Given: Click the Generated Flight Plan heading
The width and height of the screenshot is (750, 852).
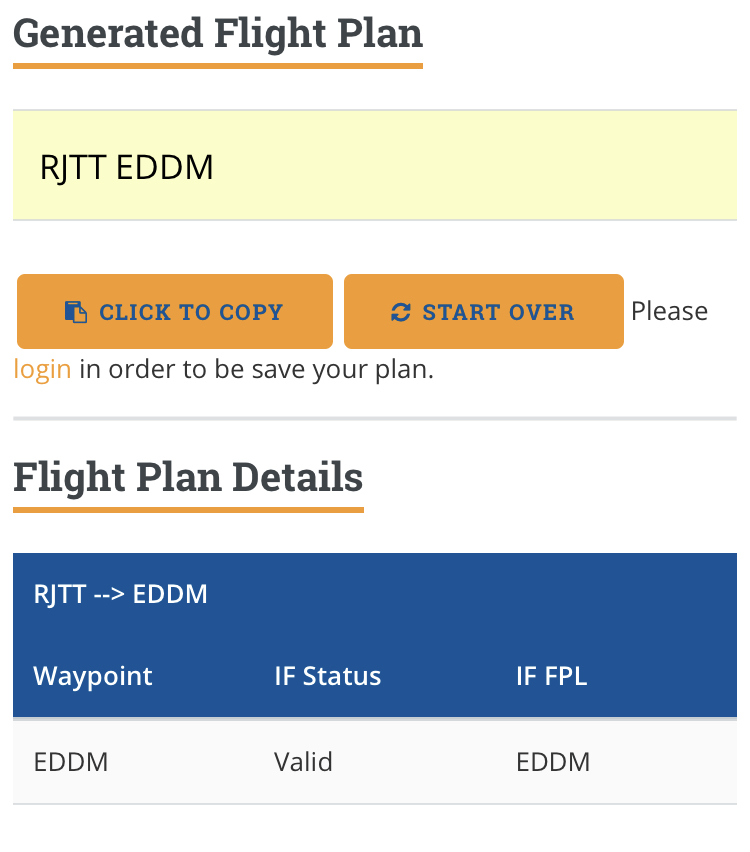Looking at the screenshot, I should click(x=218, y=33).
